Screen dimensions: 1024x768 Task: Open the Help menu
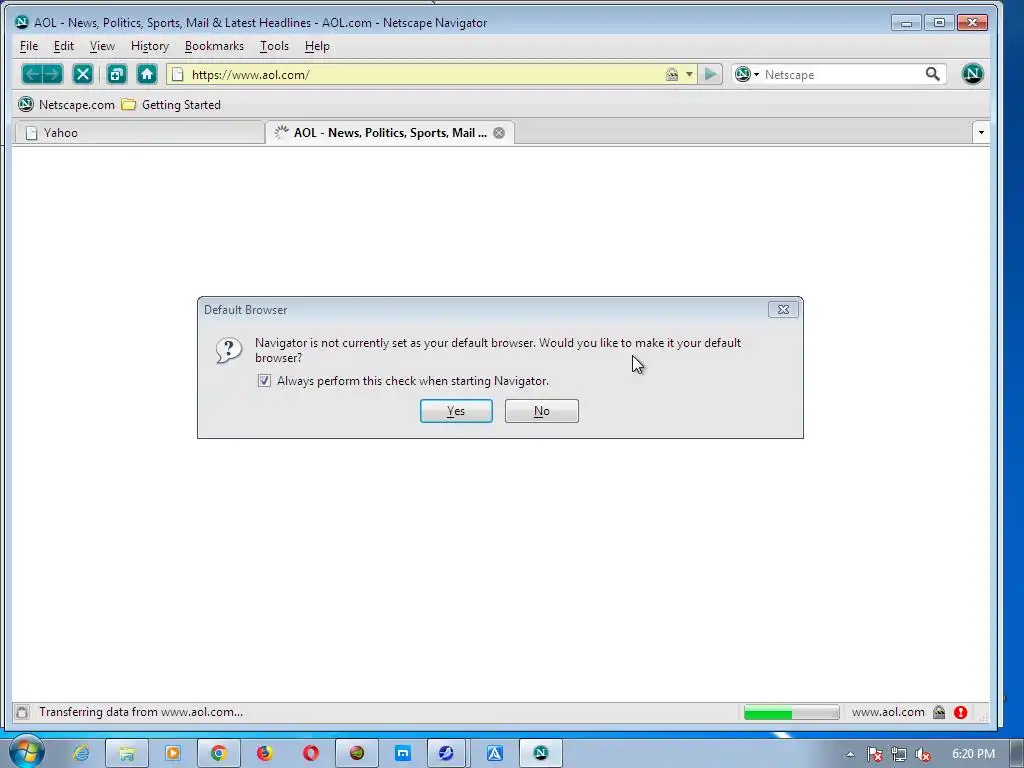pyautogui.click(x=317, y=46)
